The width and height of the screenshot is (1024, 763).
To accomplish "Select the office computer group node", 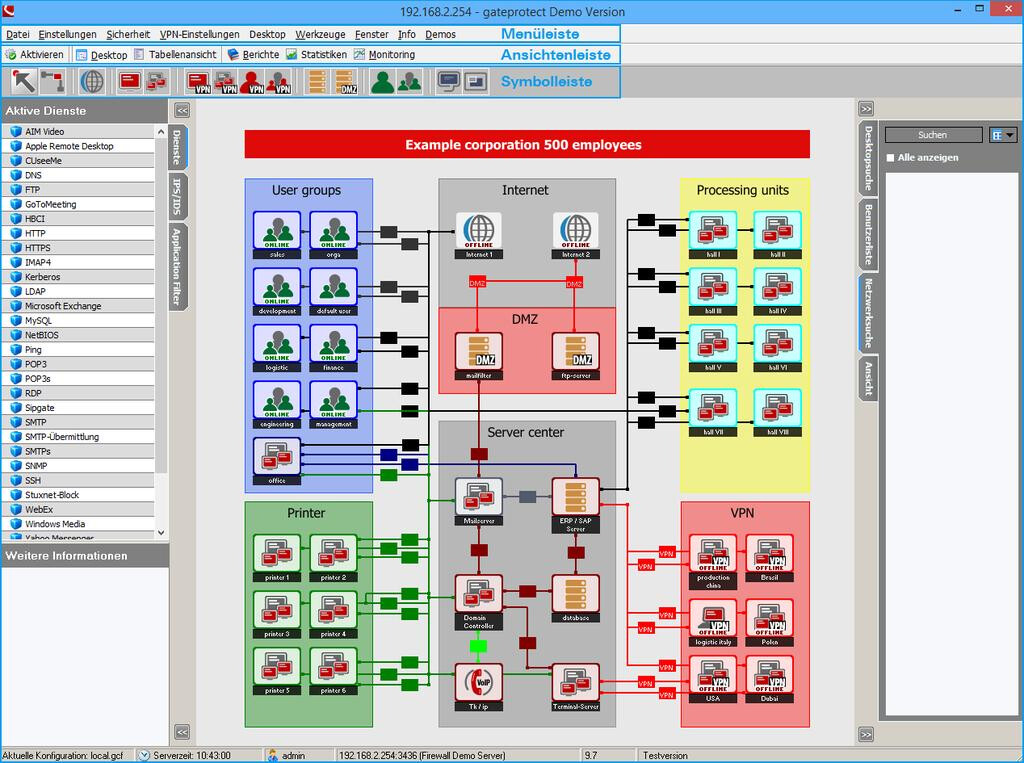I will pos(277,461).
